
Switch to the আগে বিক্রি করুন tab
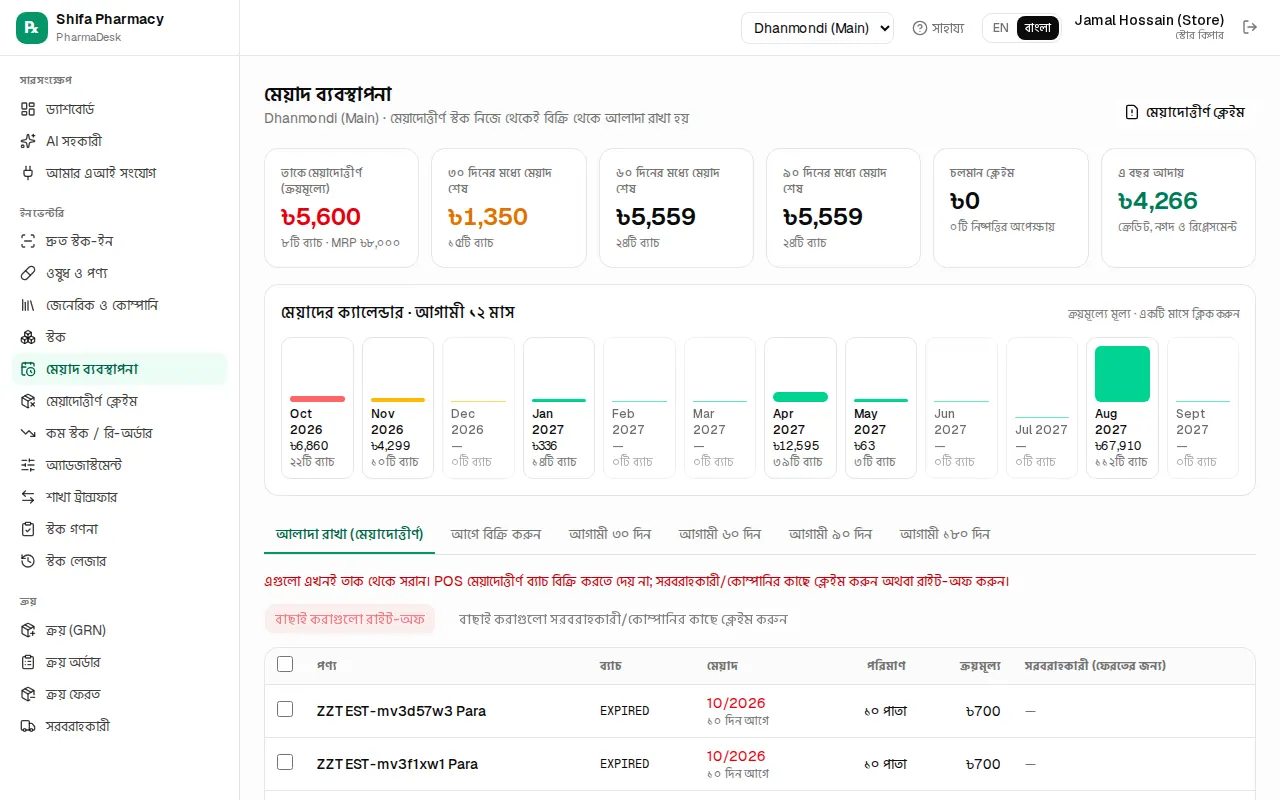496,534
